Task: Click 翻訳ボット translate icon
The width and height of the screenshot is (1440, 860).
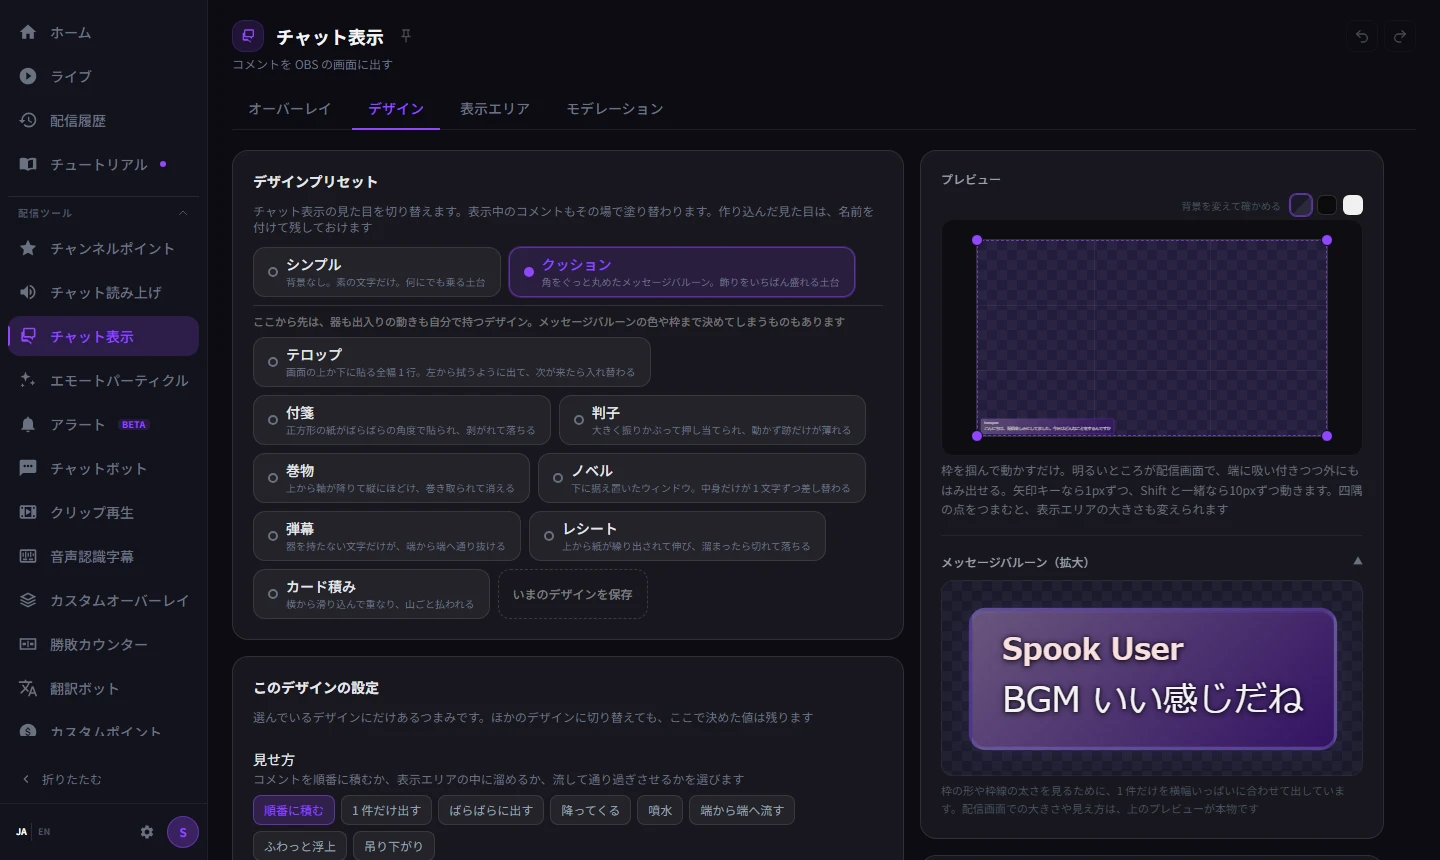Action: point(28,688)
